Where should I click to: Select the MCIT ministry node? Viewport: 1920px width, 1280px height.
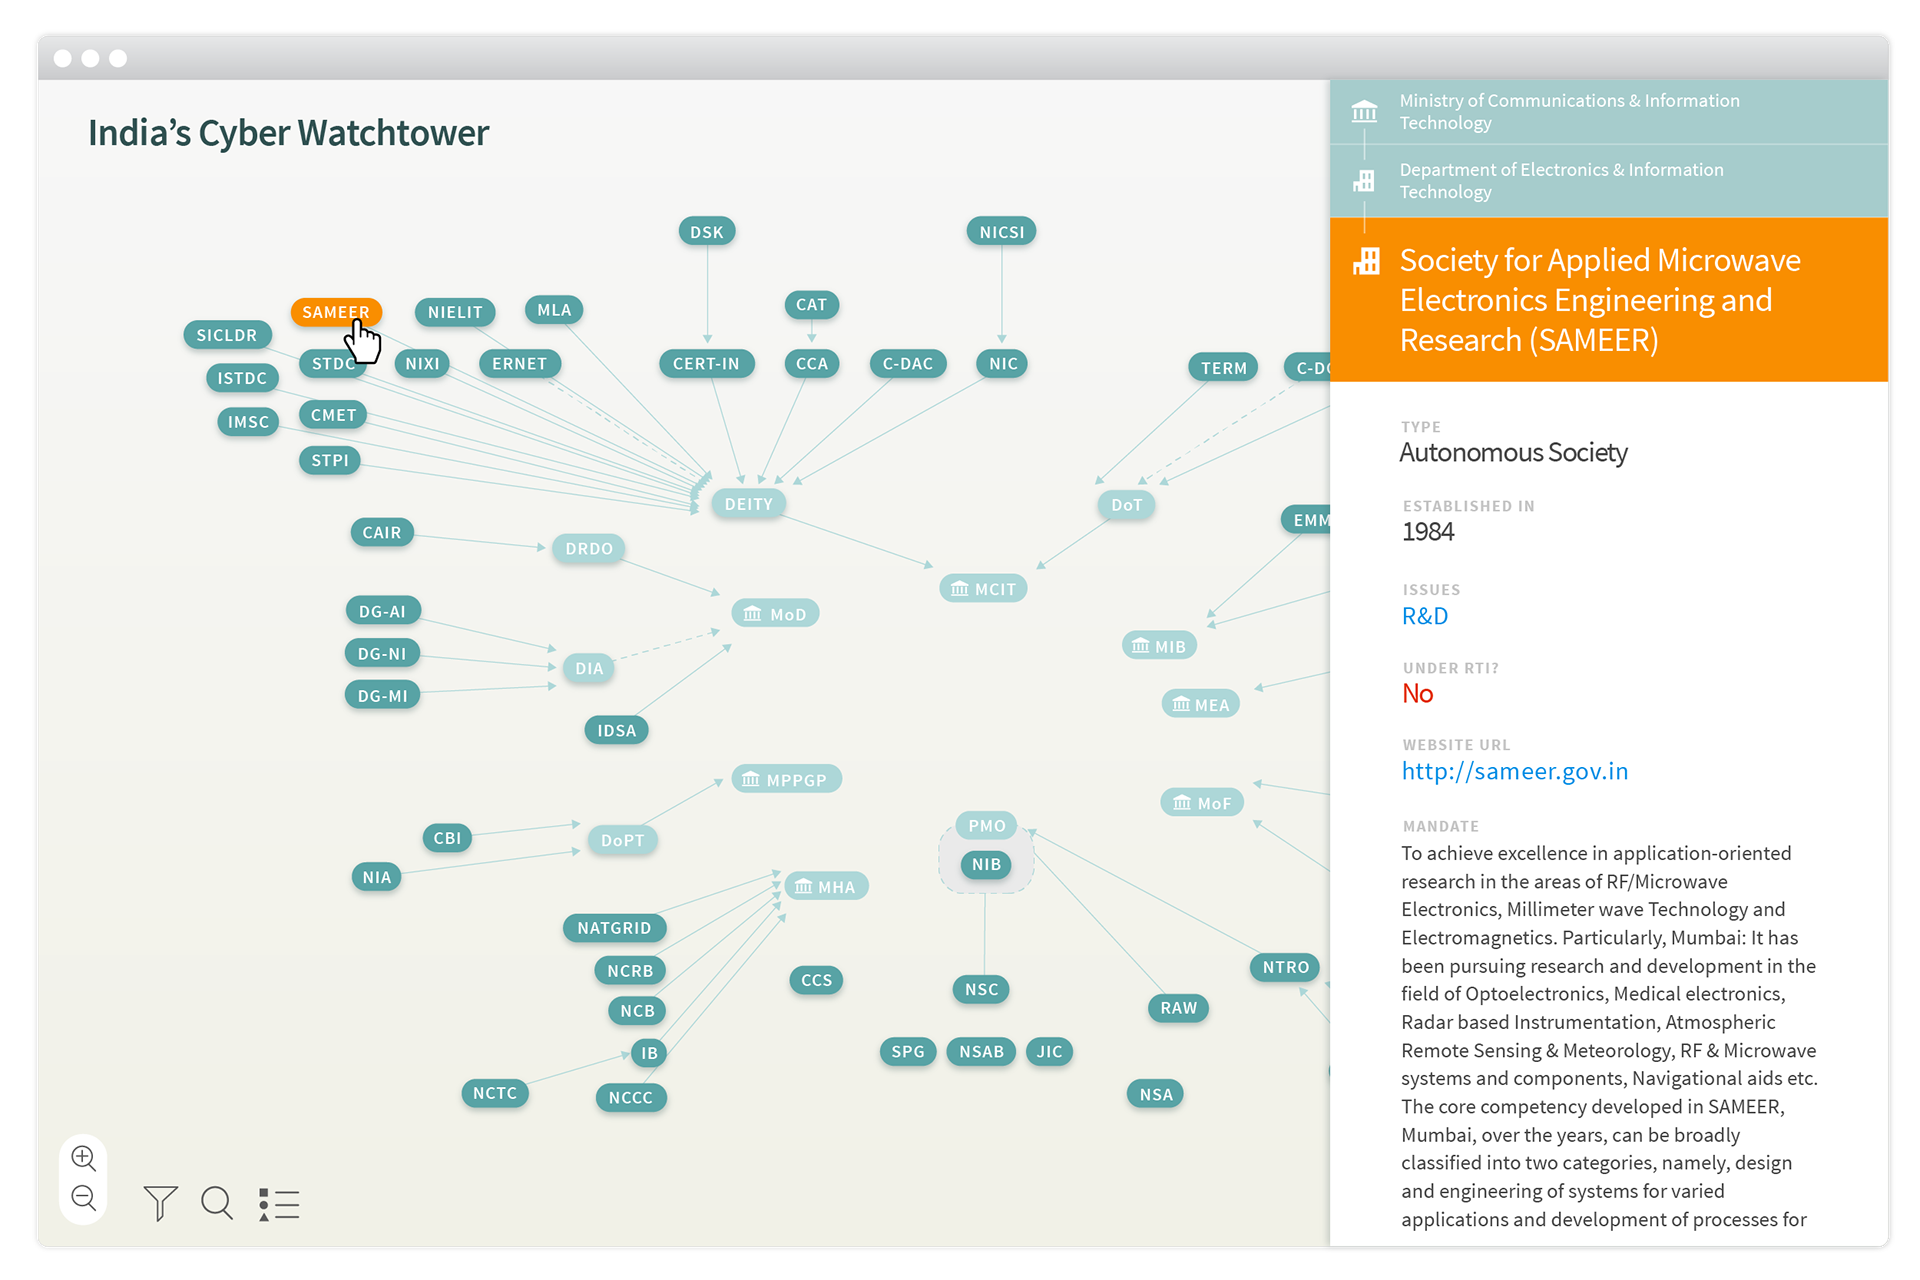click(x=983, y=589)
